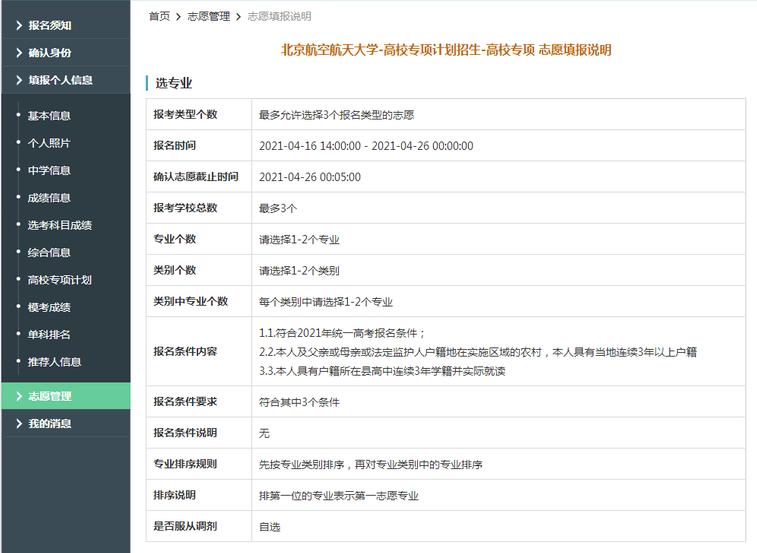Collapse the 填报个人信息 sidebar section
The width and height of the screenshot is (757, 553).
pos(66,80)
